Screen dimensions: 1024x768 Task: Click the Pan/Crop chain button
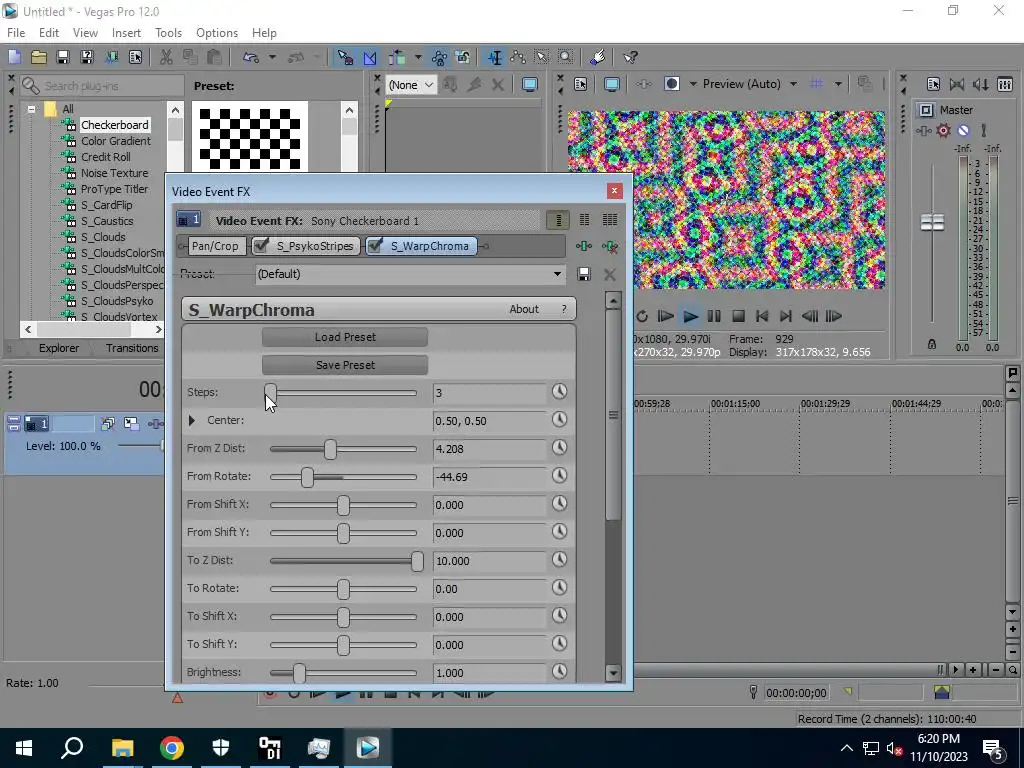click(x=215, y=246)
